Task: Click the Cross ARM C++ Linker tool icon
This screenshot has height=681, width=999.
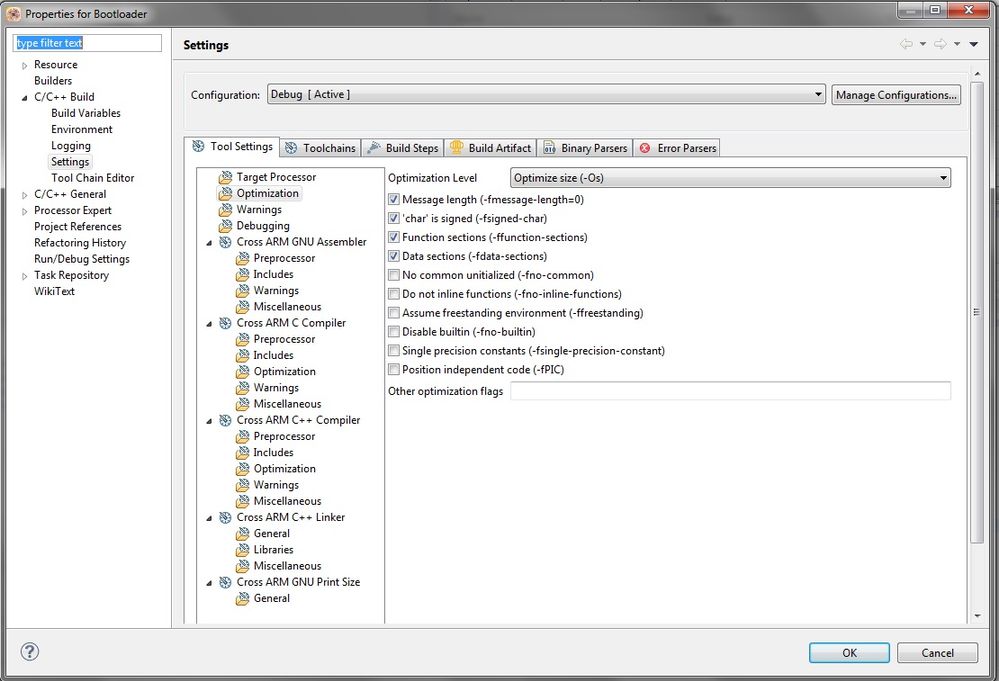Action: pos(225,517)
